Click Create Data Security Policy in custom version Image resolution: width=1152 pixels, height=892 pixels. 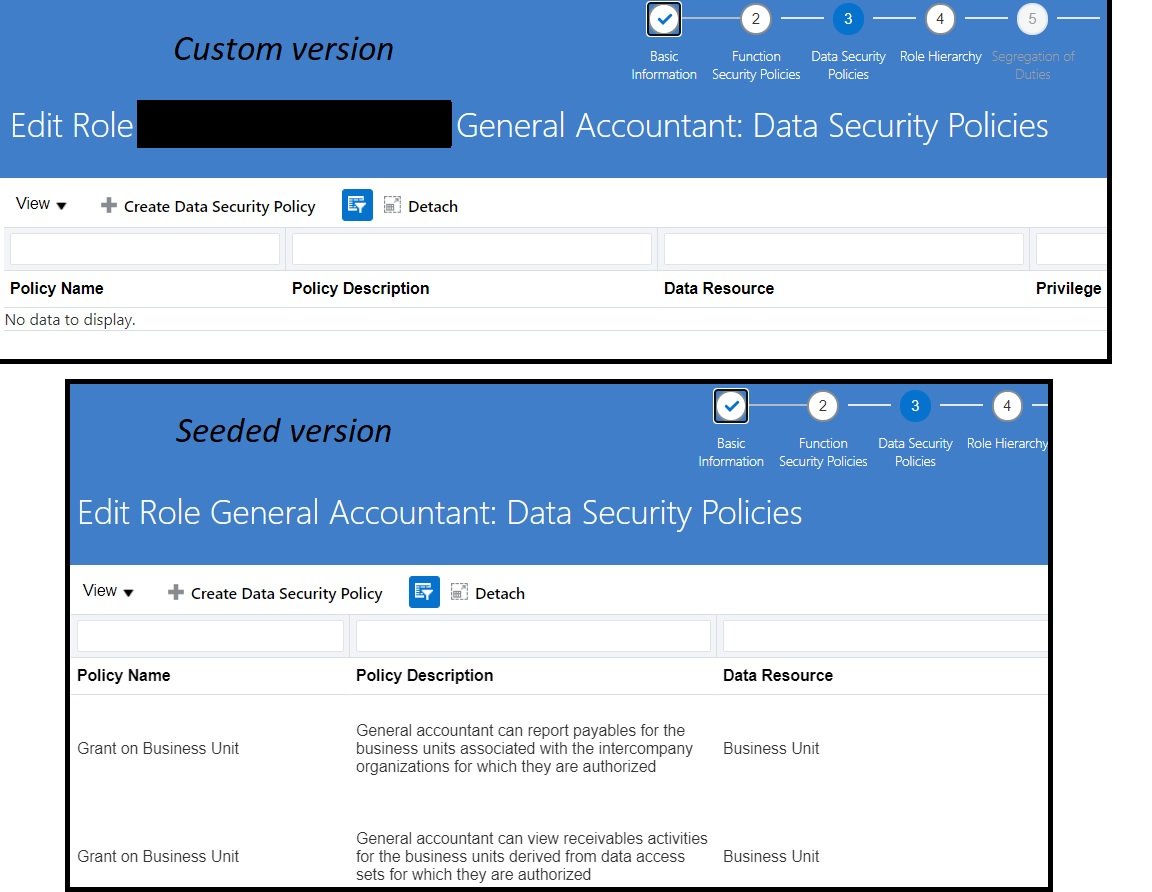[220, 206]
